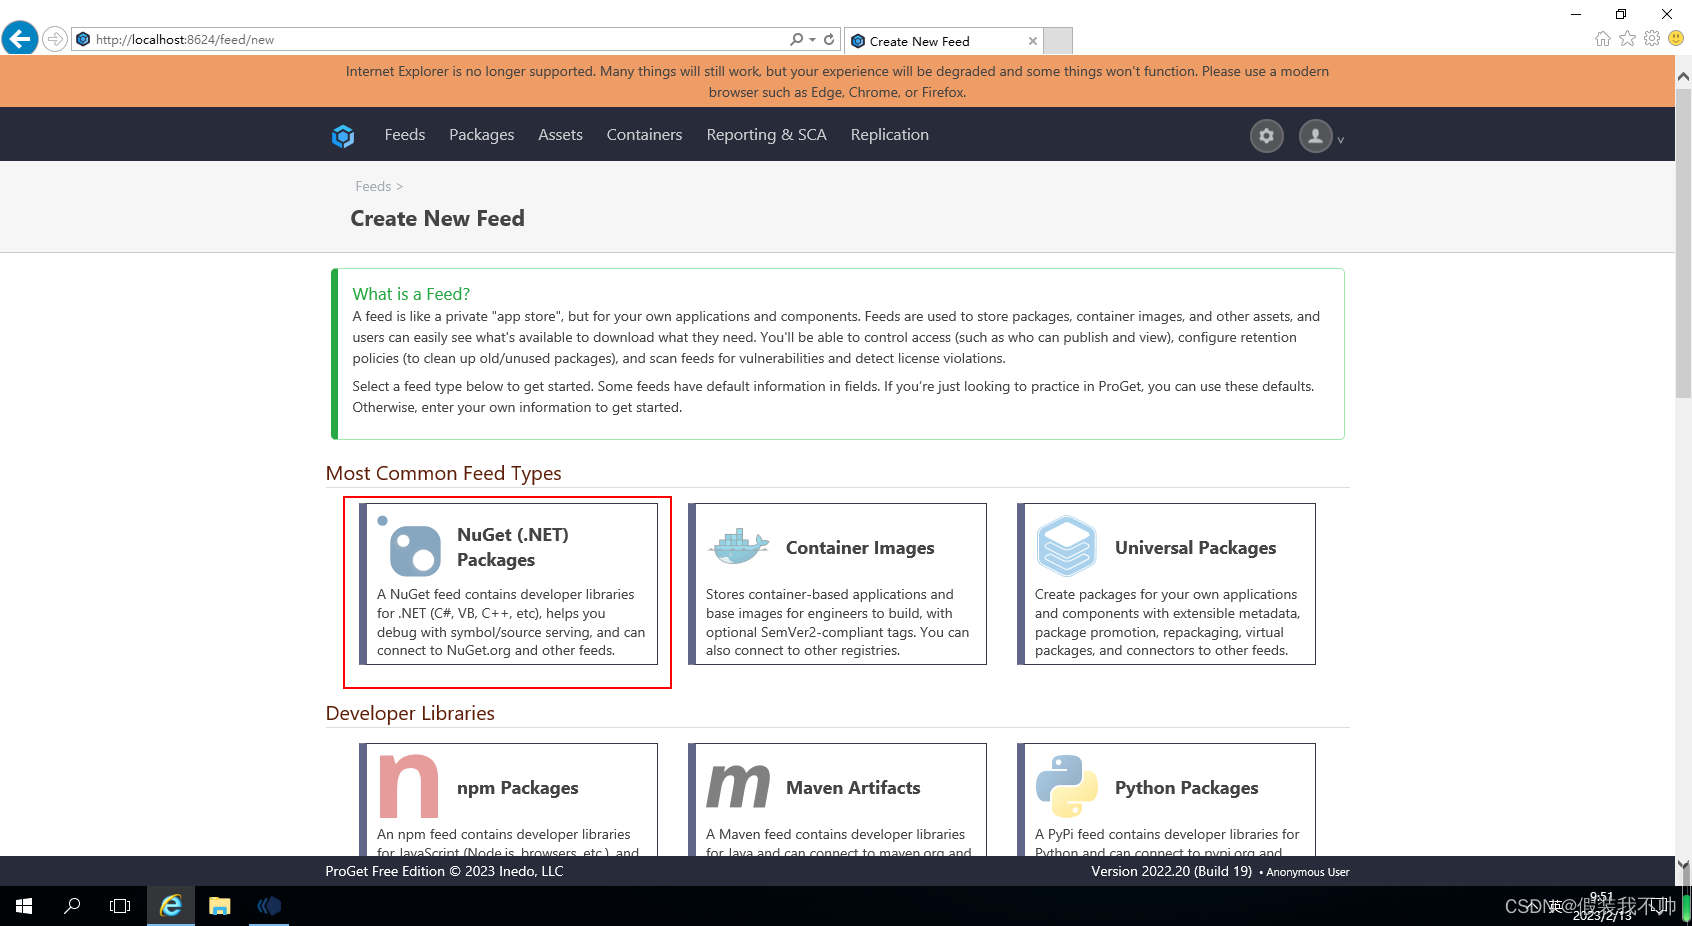Refresh the page with reload icon

[x=829, y=39]
